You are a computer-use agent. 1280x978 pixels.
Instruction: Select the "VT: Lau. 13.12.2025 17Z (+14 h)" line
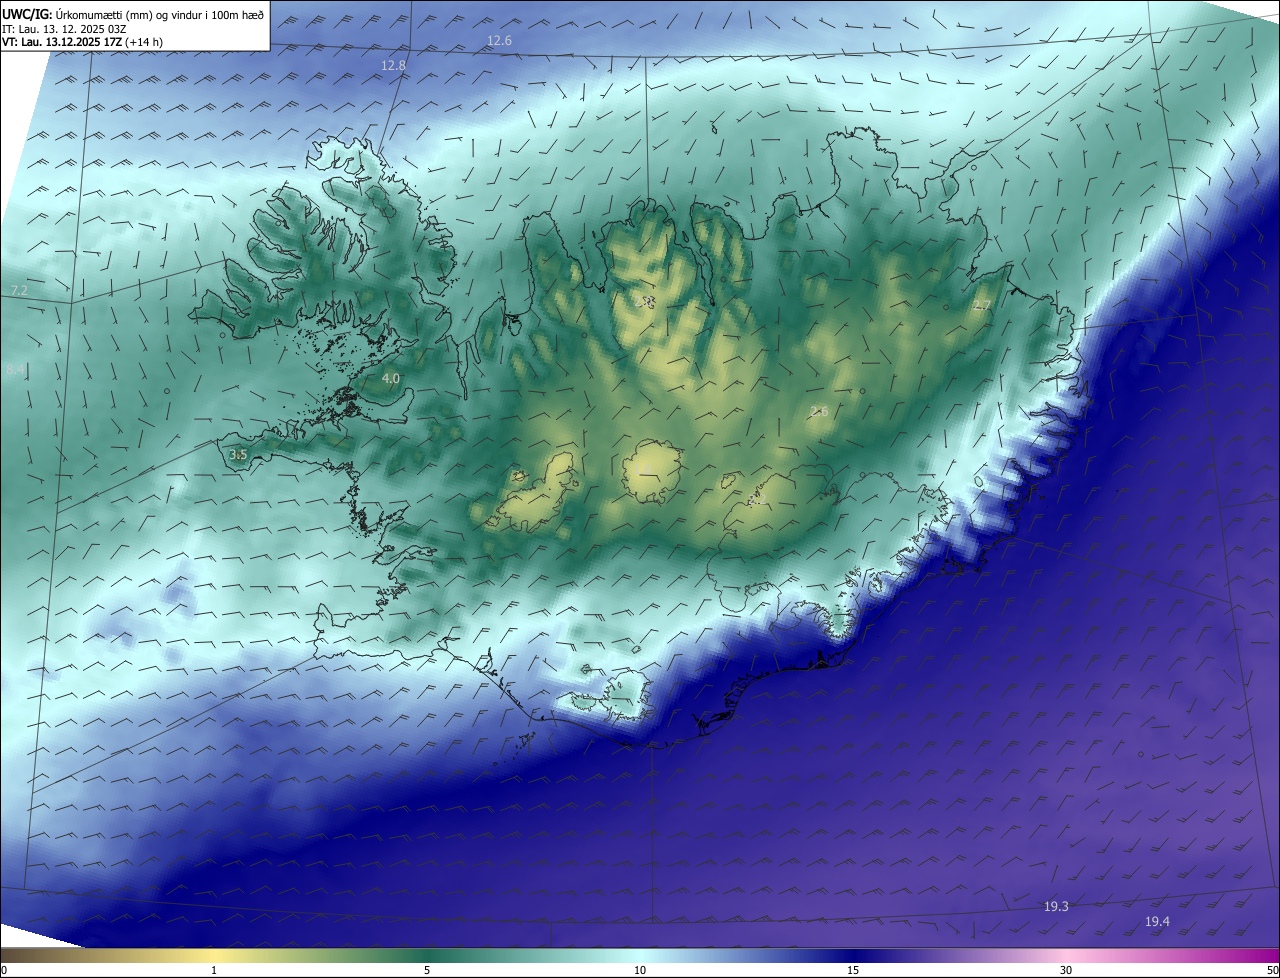coord(82,42)
